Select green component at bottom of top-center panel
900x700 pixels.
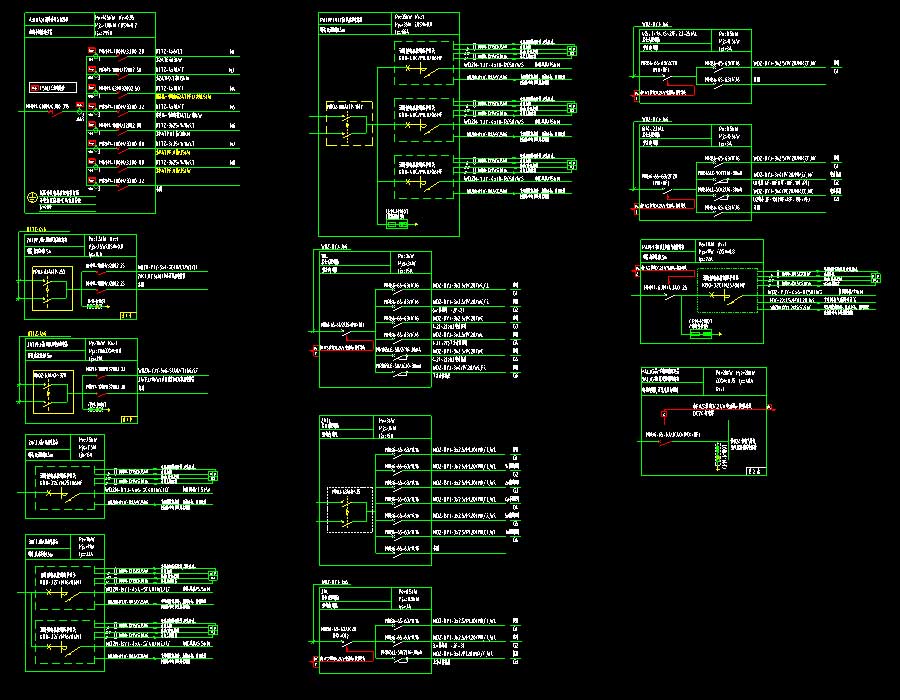click(x=397, y=225)
